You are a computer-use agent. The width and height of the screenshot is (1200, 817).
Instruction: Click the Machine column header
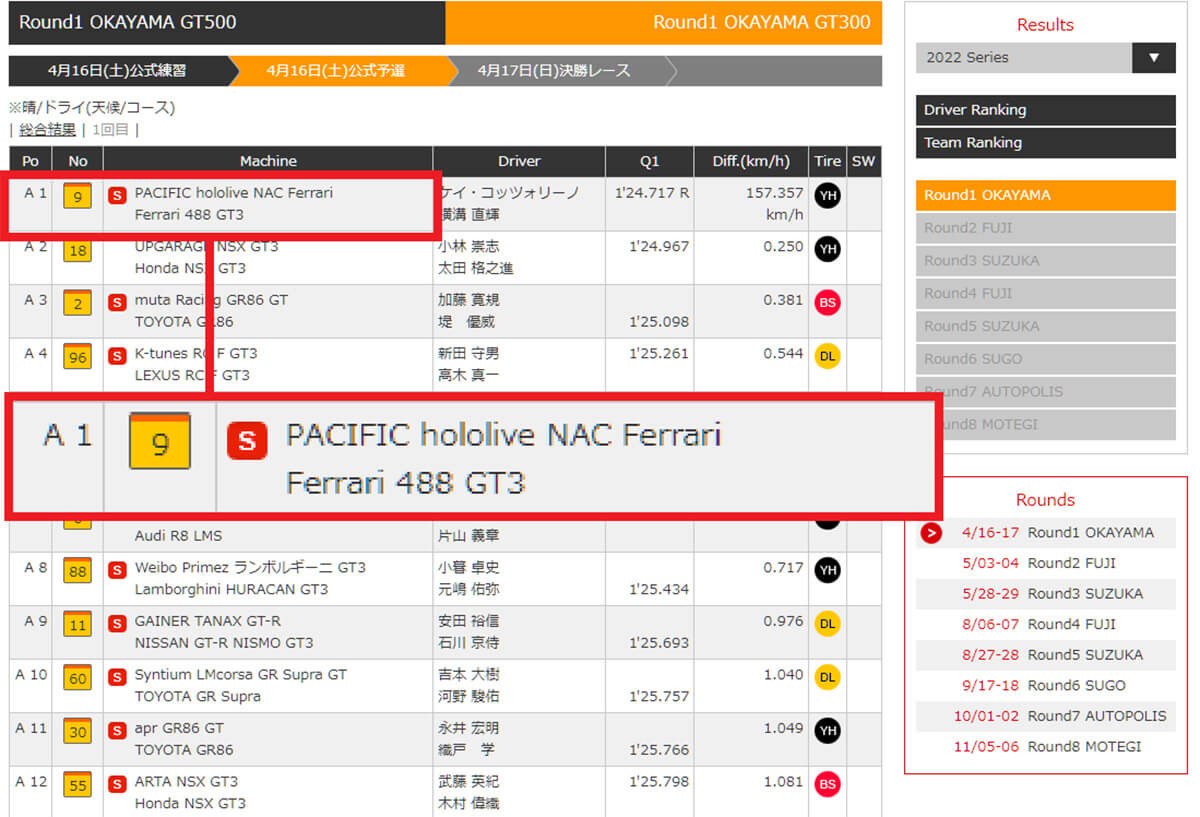click(x=268, y=161)
